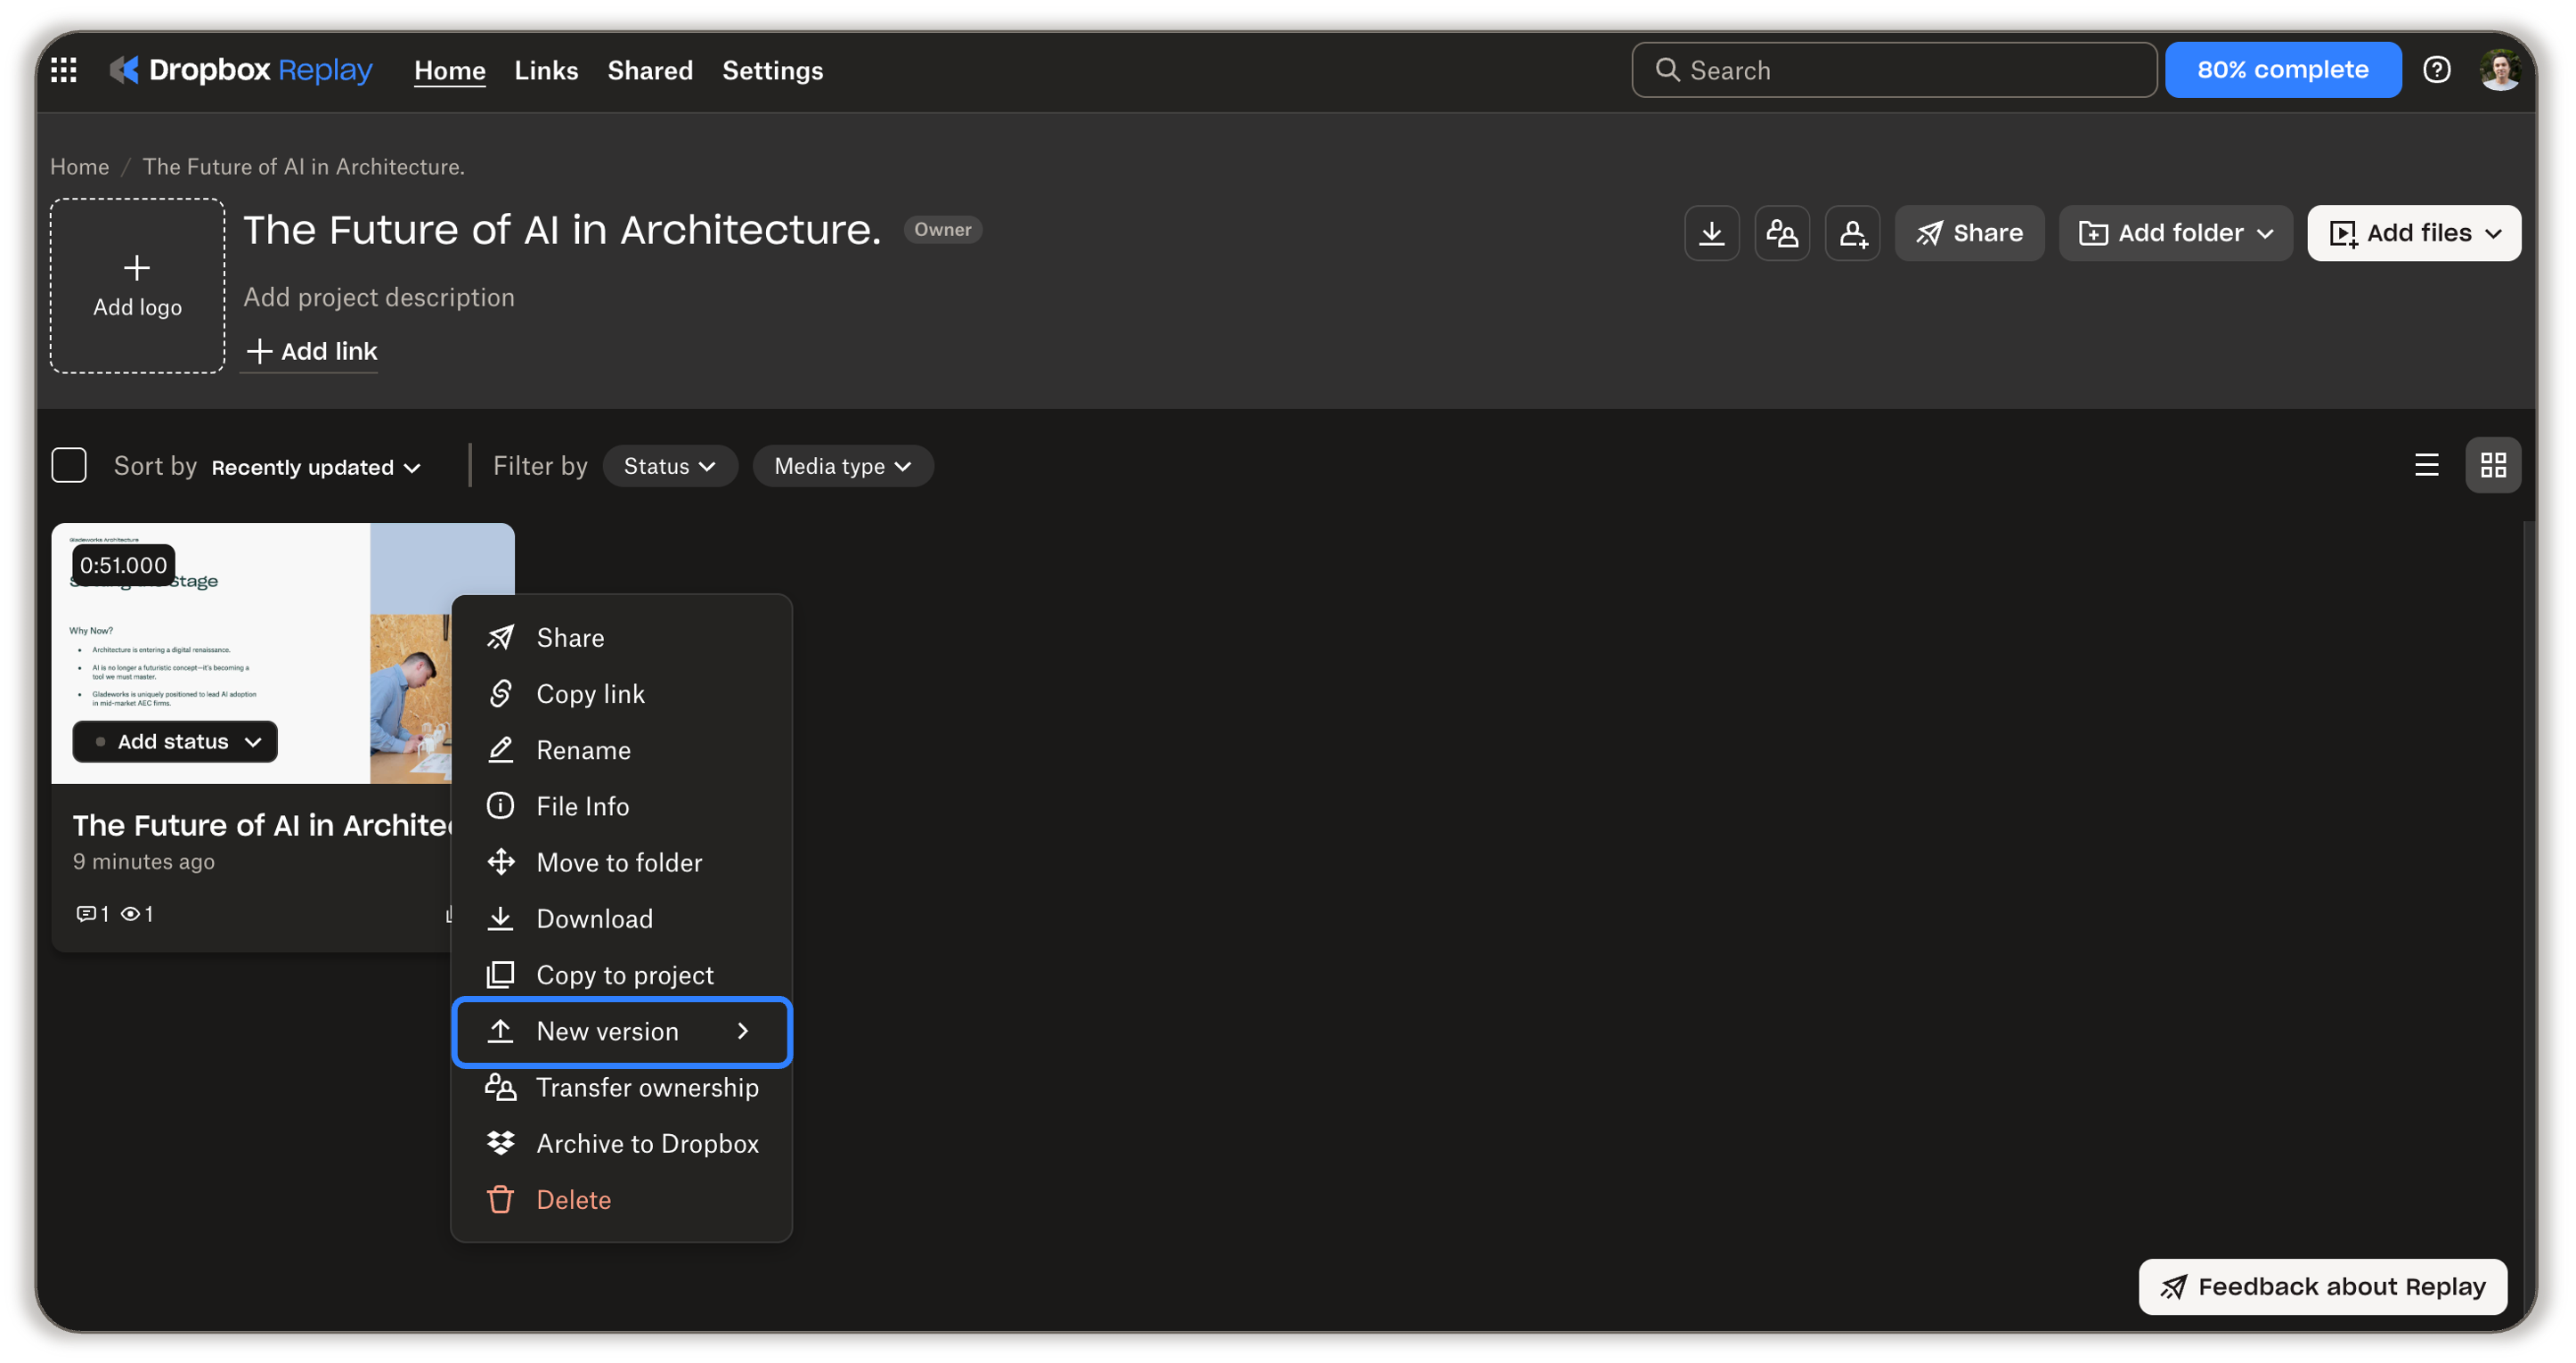This screenshot has width=2576, height=1363.
Task: Click the 80% complete button
Action: click(2282, 70)
